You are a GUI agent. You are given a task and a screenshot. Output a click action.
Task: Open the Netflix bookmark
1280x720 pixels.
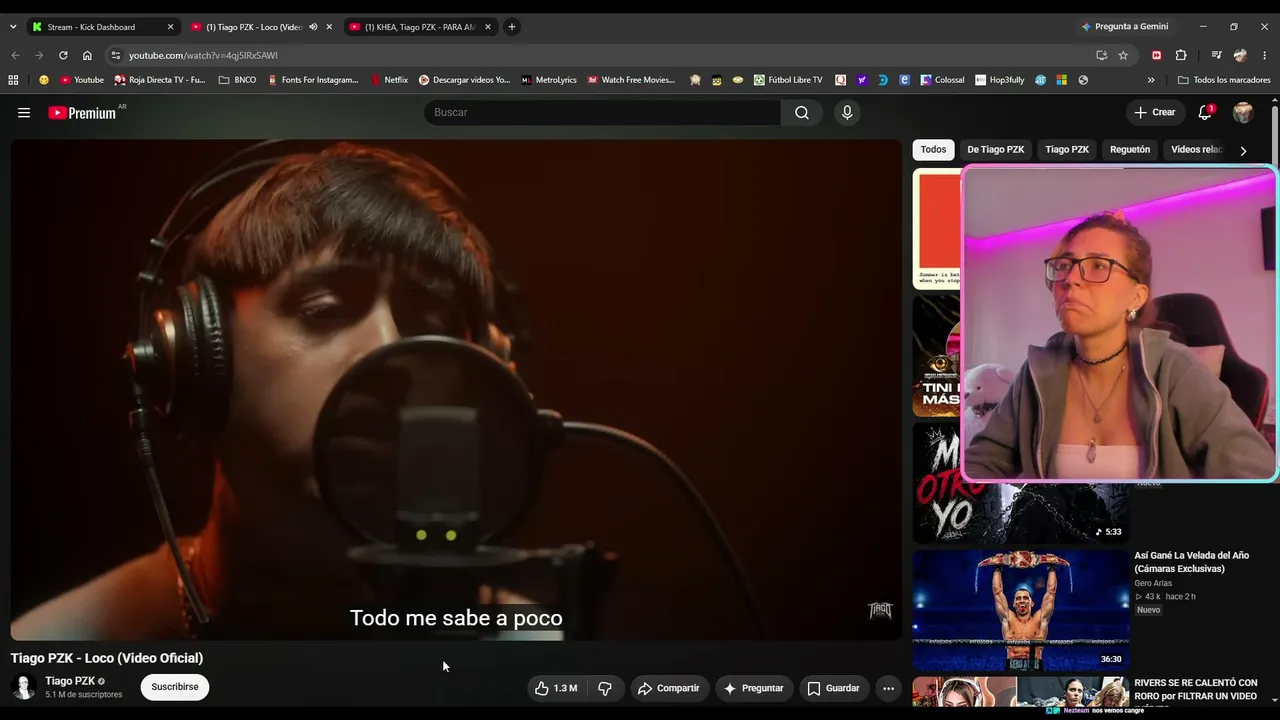pos(389,80)
